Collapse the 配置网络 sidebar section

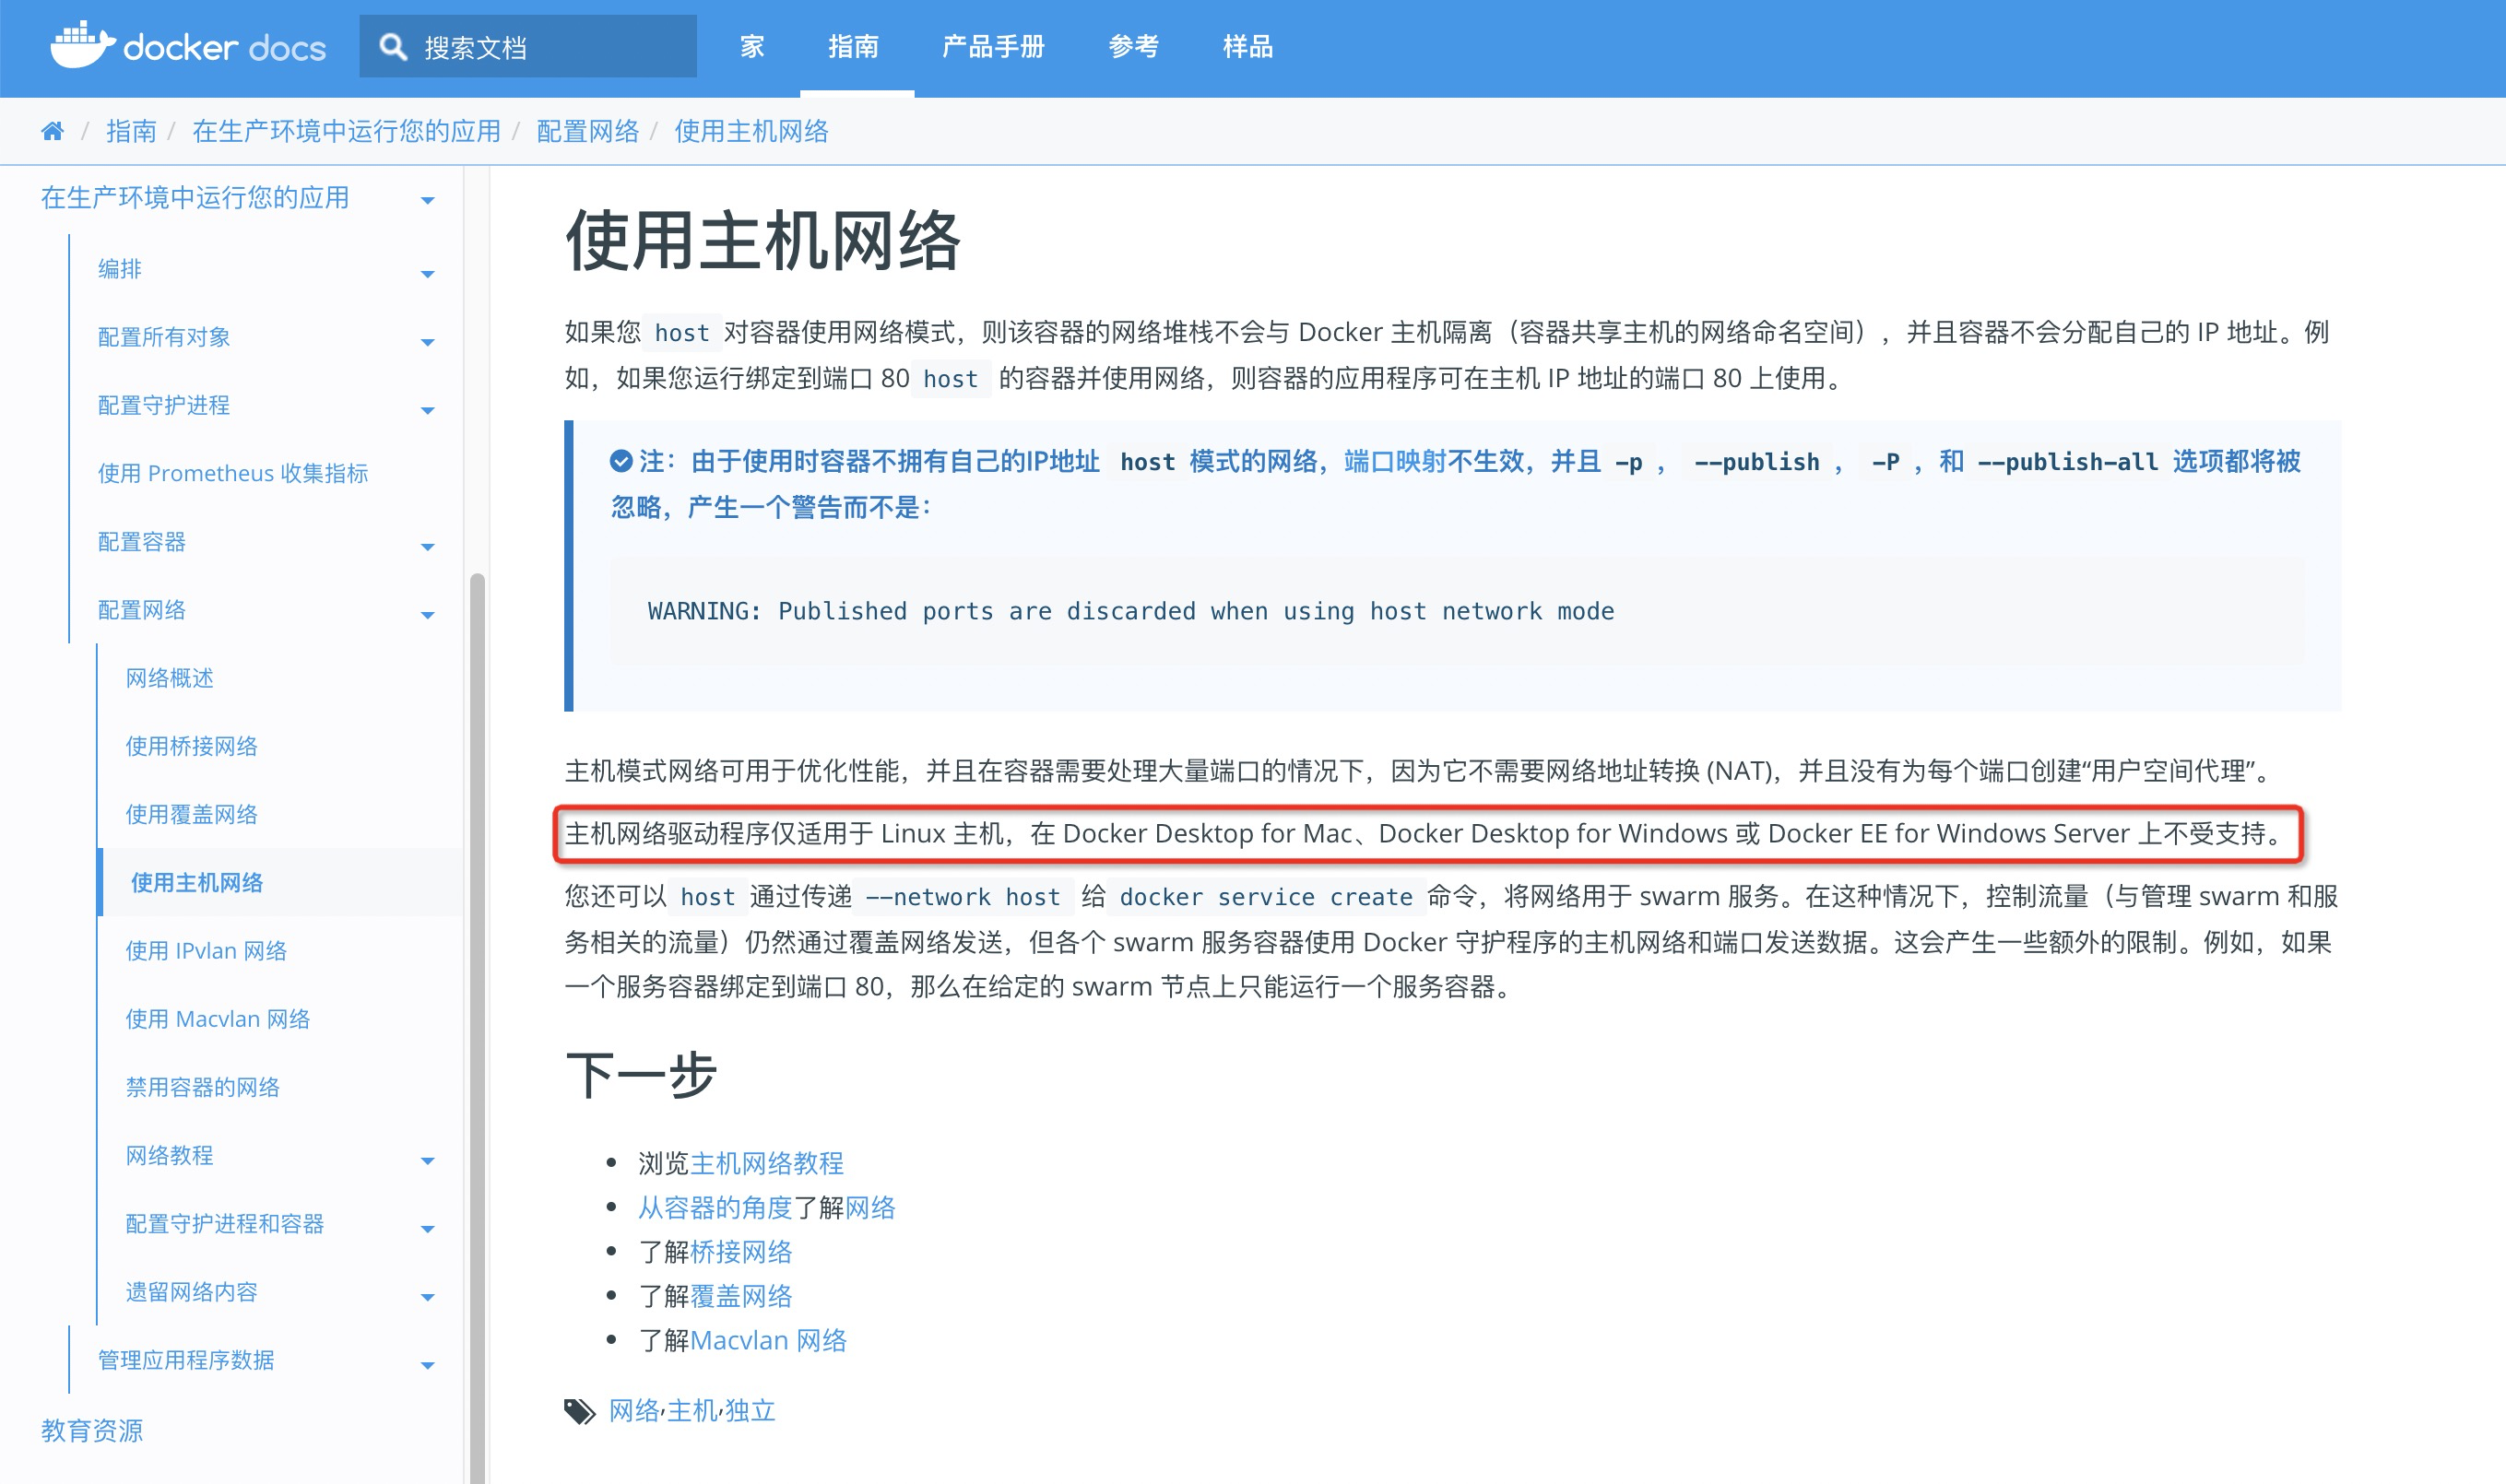(x=428, y=615)
